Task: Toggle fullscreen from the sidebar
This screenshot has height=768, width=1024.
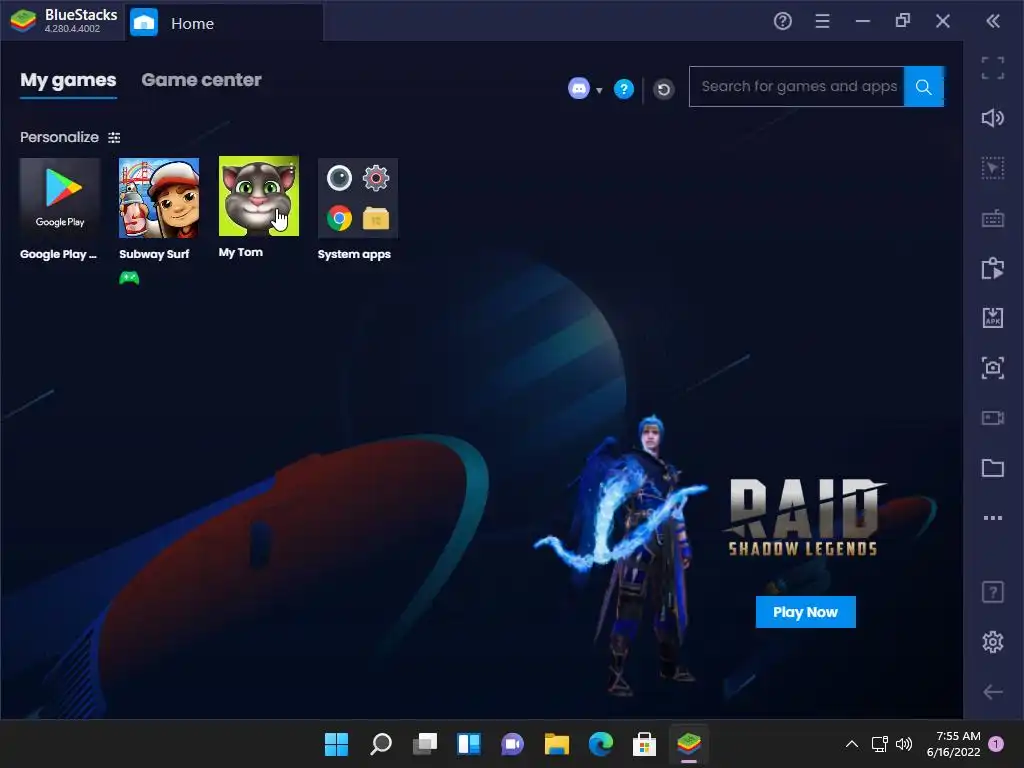Action: pos(993,68)
